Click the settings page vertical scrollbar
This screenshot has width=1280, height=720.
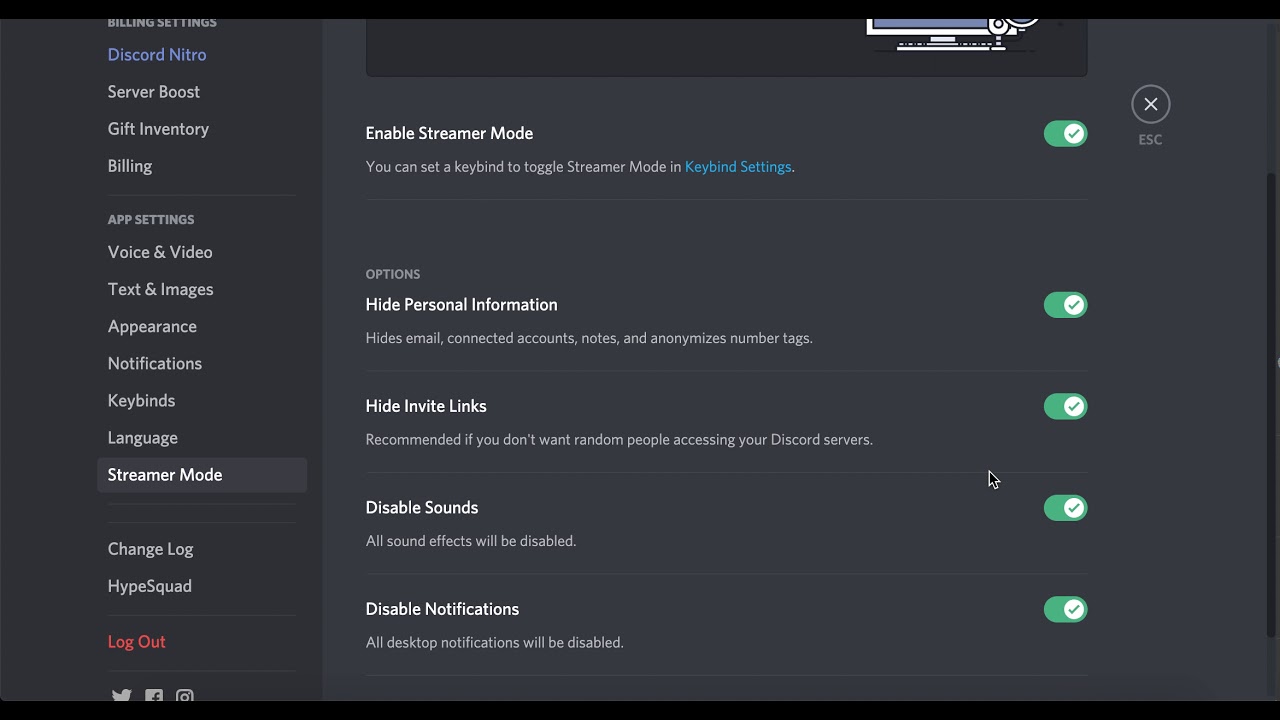1271,400
